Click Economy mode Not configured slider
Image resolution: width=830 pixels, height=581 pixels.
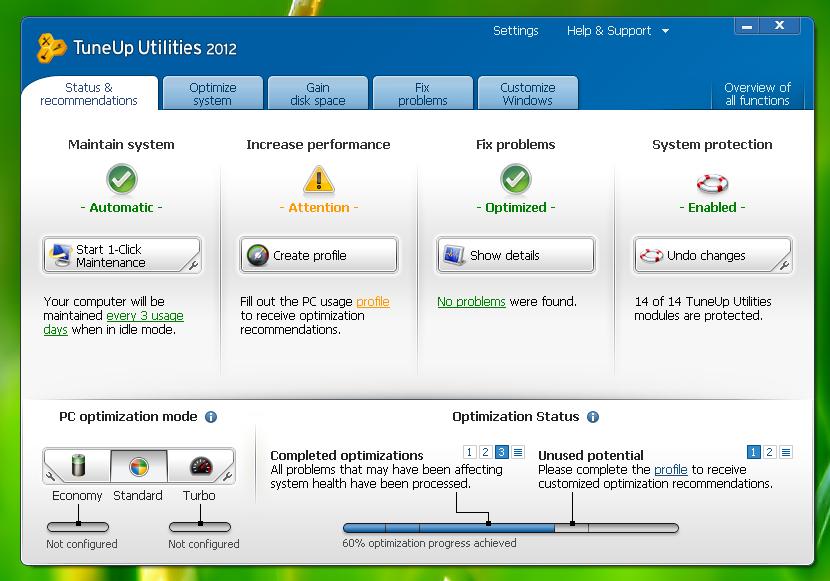pos(78,527)
